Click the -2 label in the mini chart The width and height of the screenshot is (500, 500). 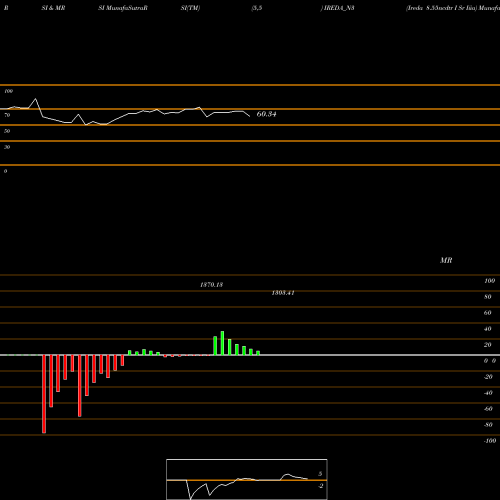point(320,486)
